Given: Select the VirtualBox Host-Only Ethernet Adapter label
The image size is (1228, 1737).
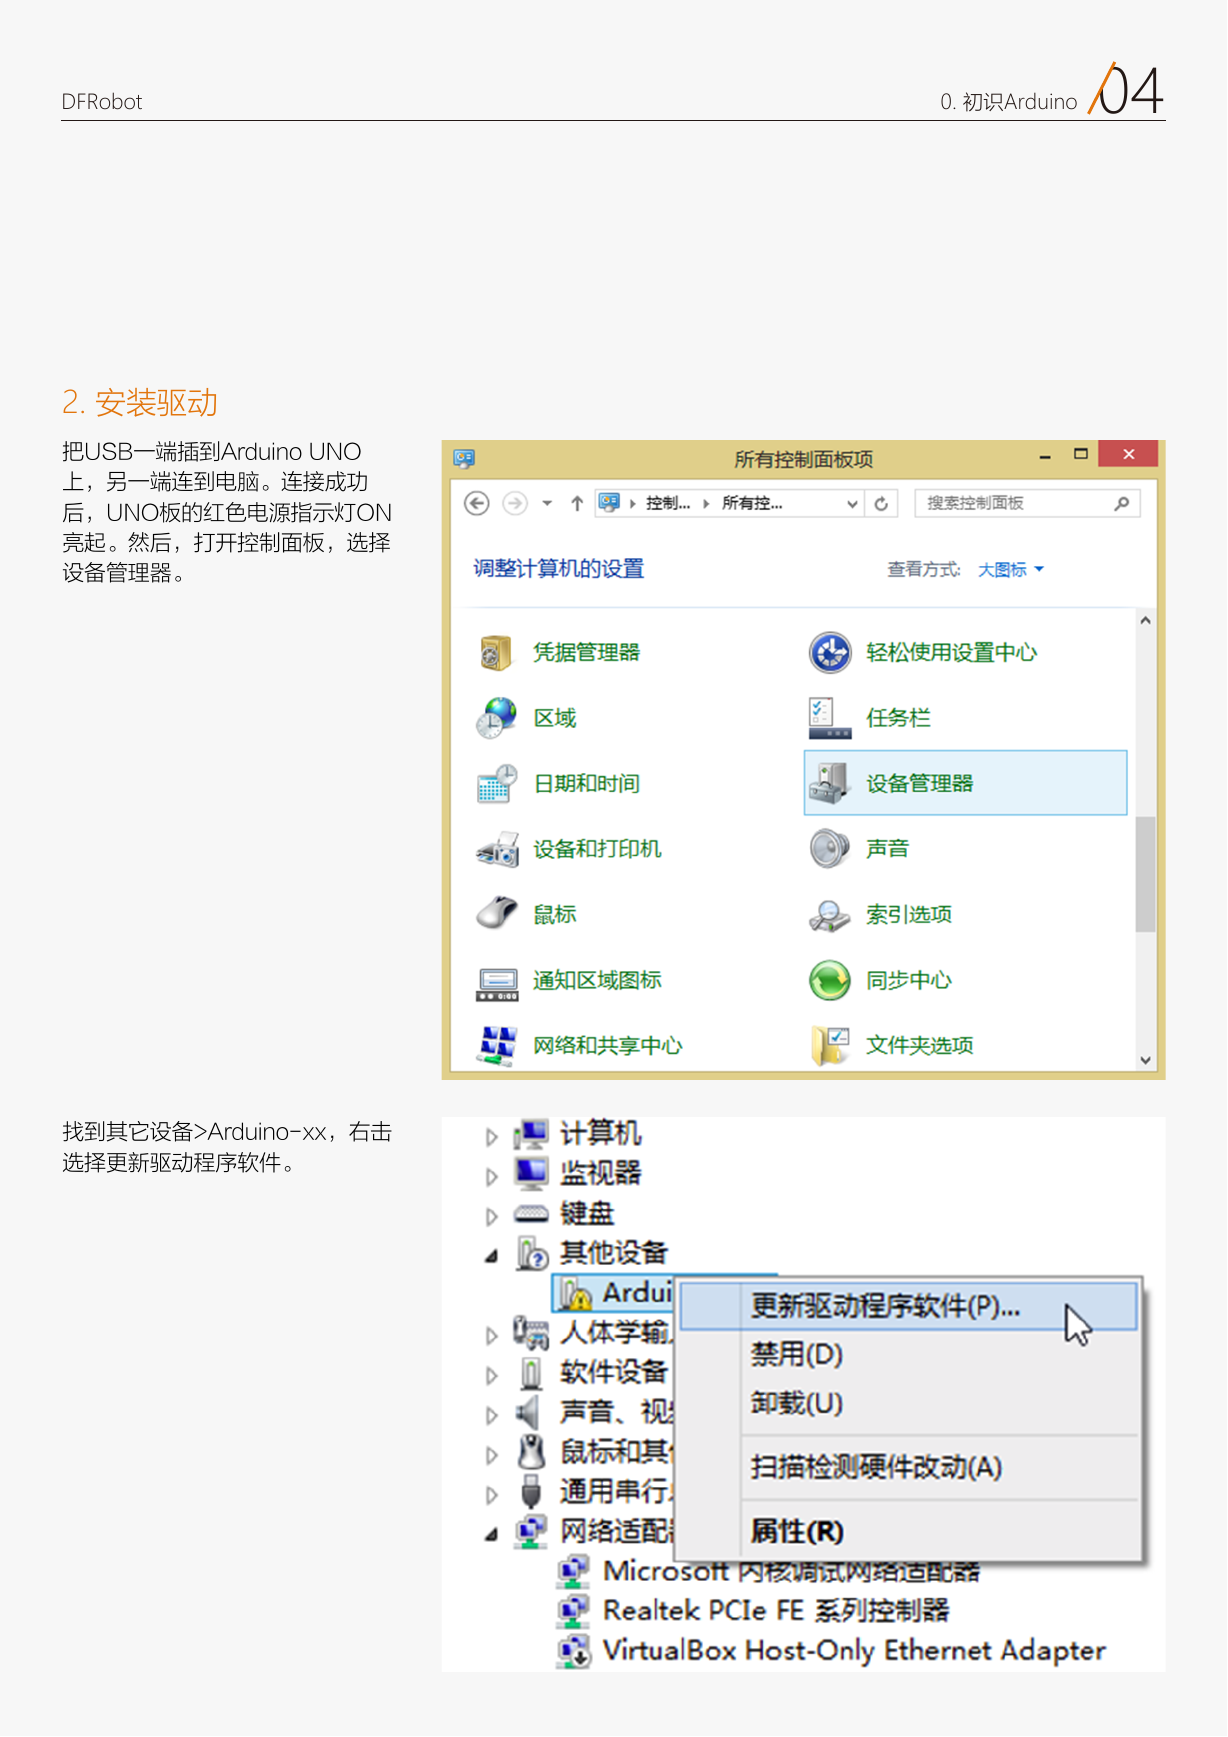Looking at the screenshot, I should pos(854,1651).
